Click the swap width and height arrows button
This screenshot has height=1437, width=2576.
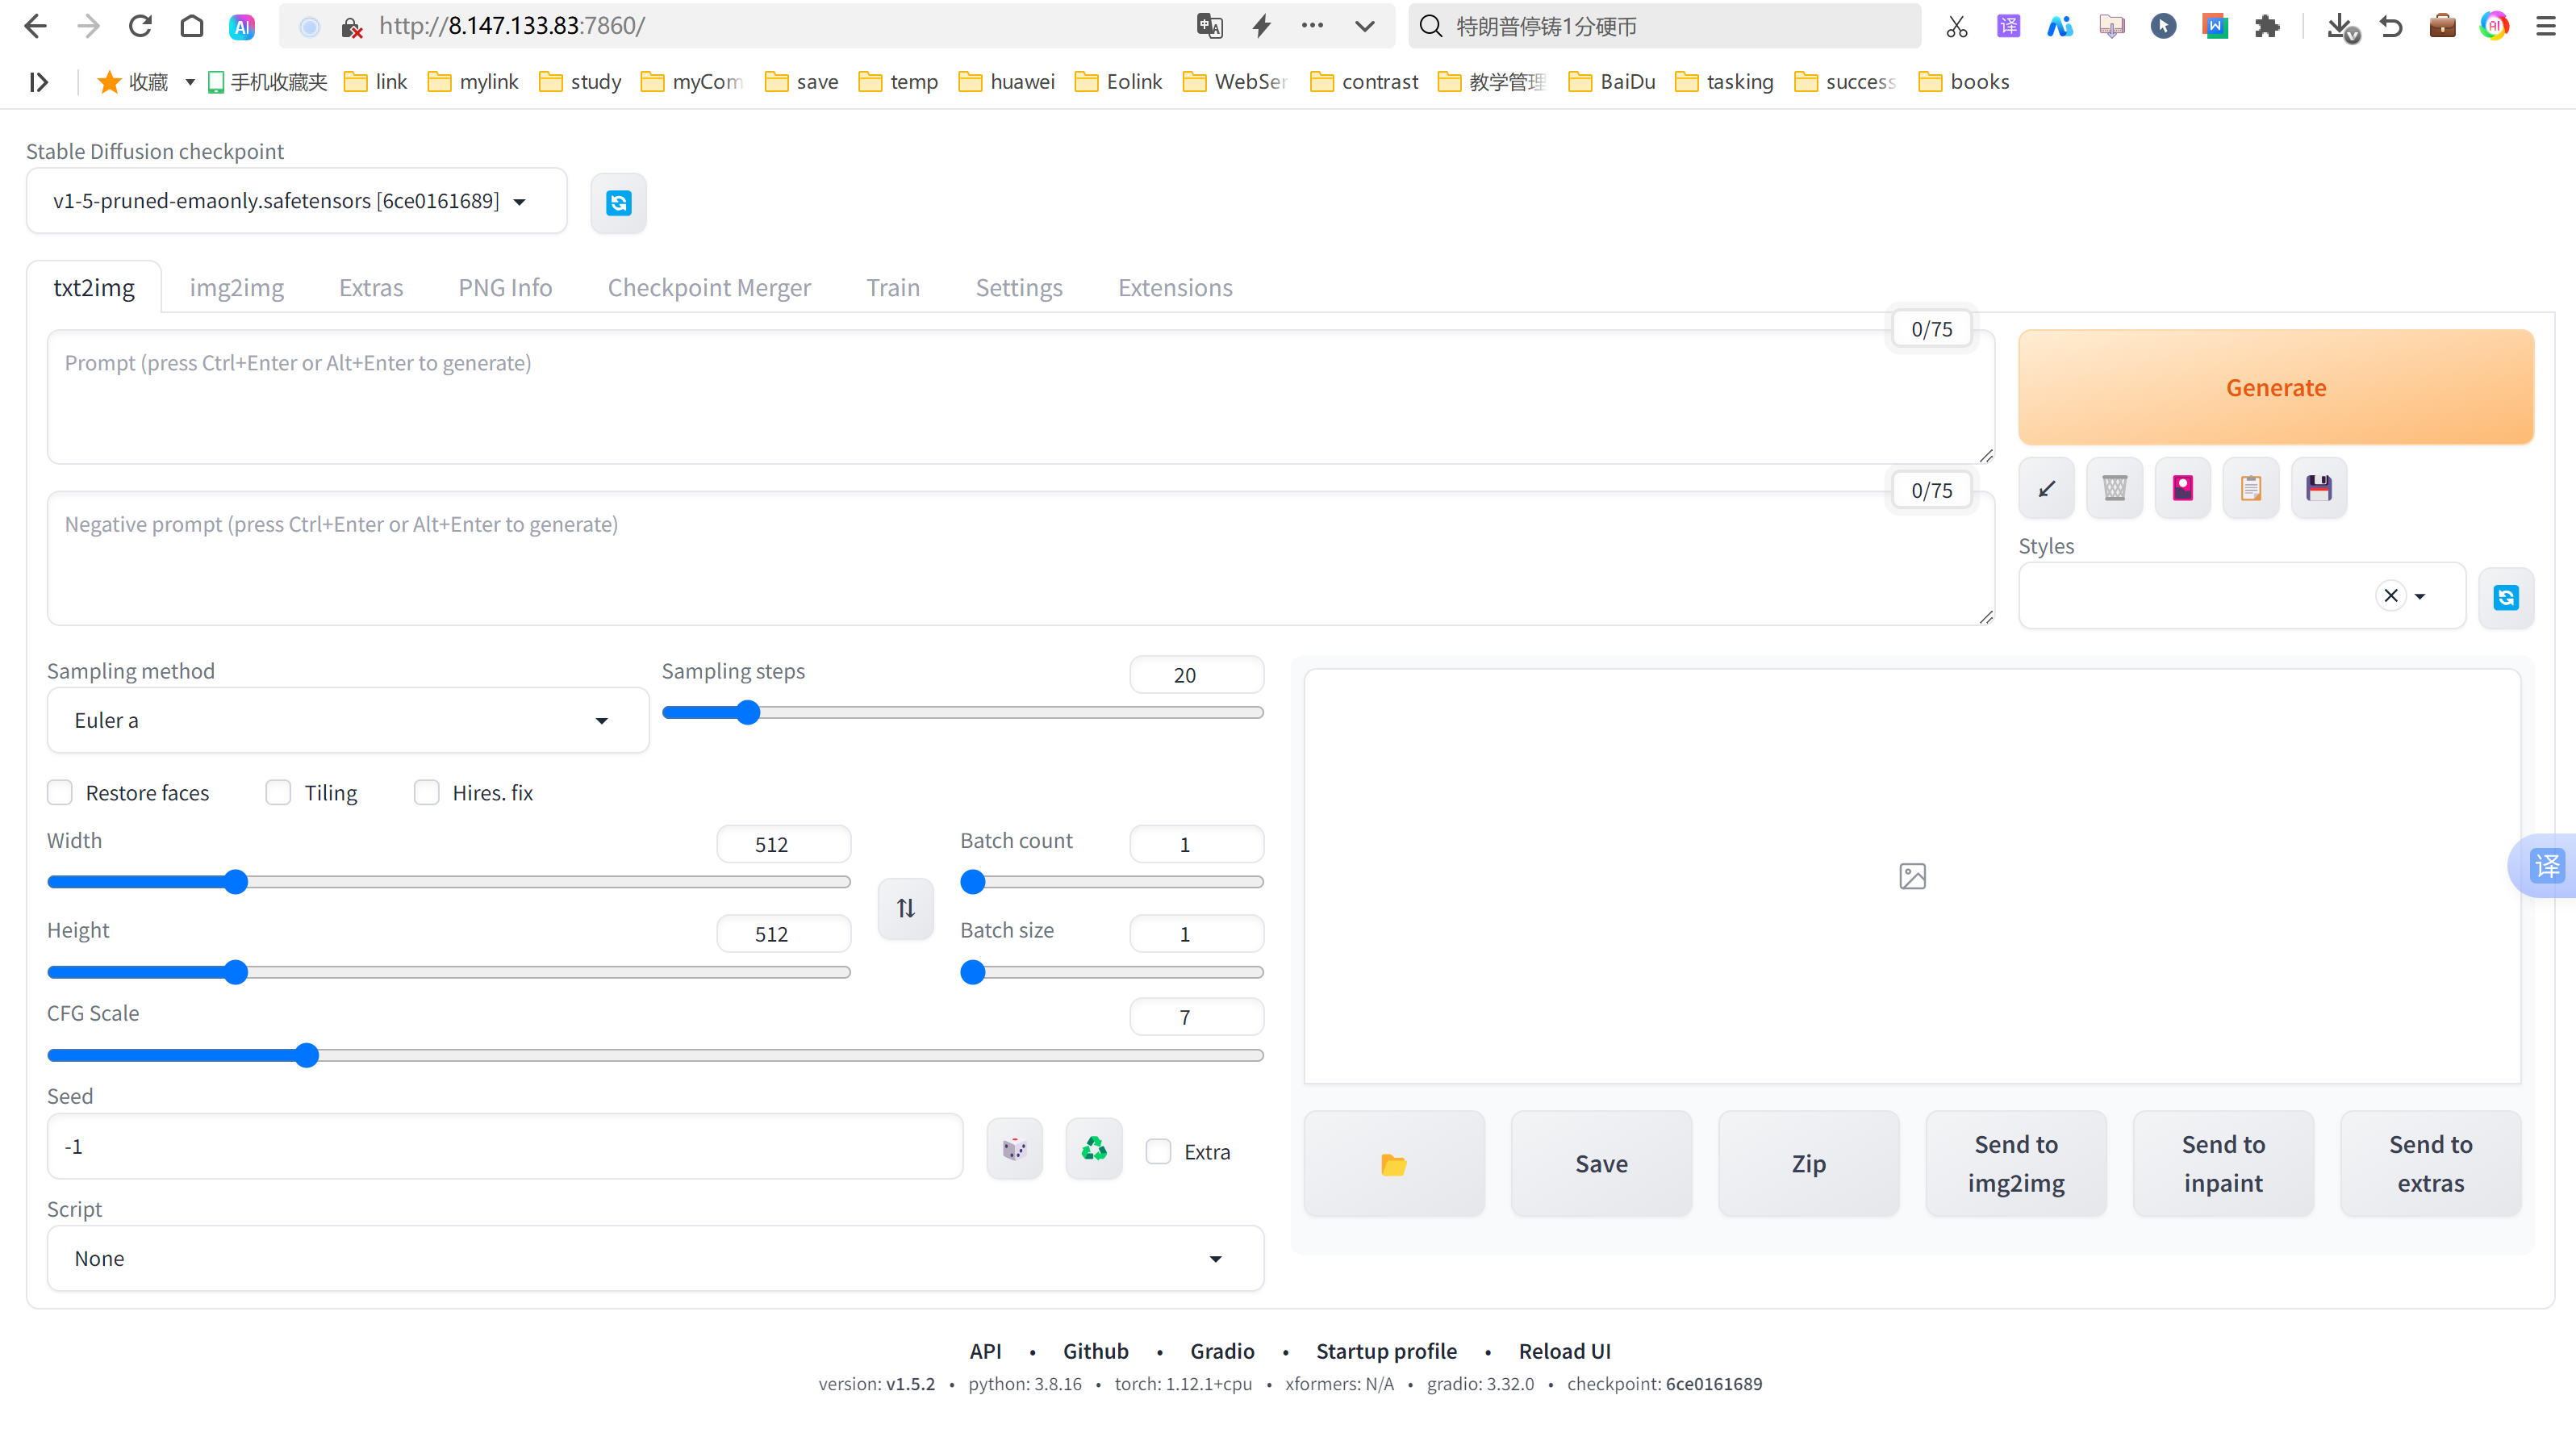click(905, 908)
